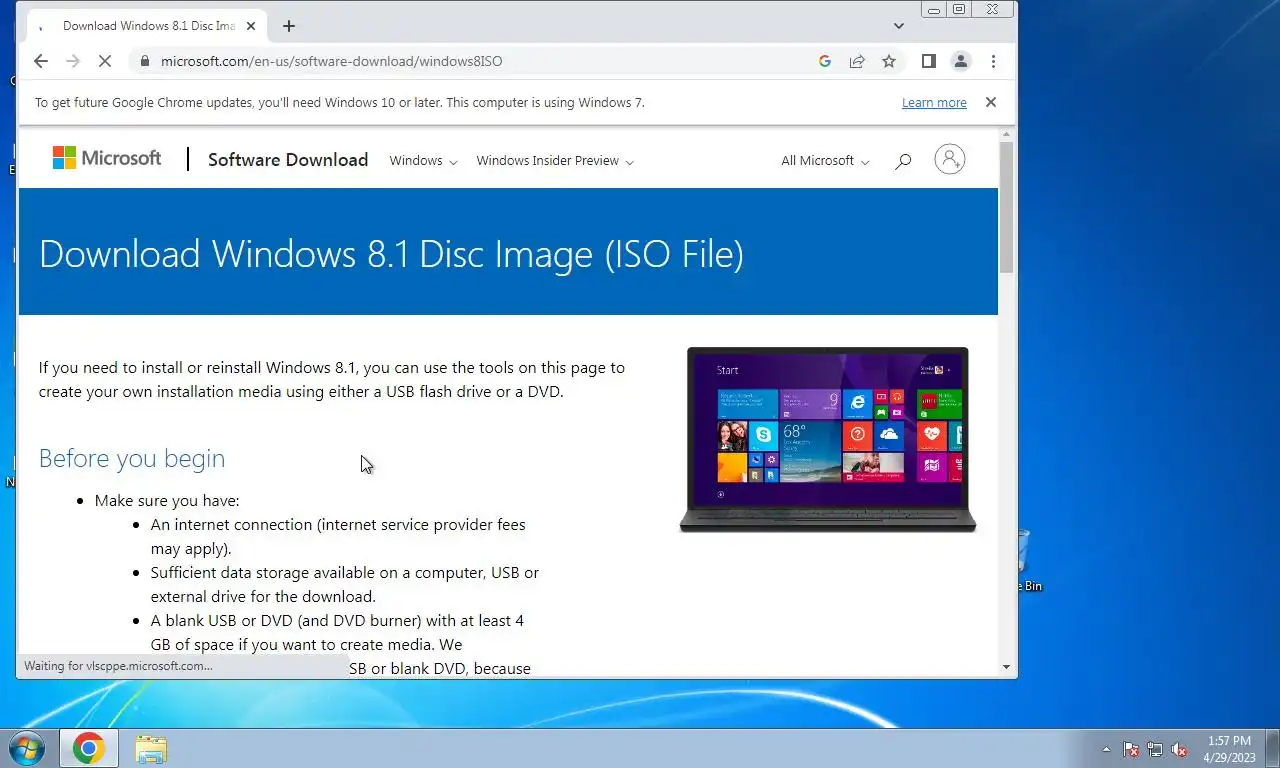Click the search magnifier icon
Screen dimensions: 1280x768
tap(903, 160)
